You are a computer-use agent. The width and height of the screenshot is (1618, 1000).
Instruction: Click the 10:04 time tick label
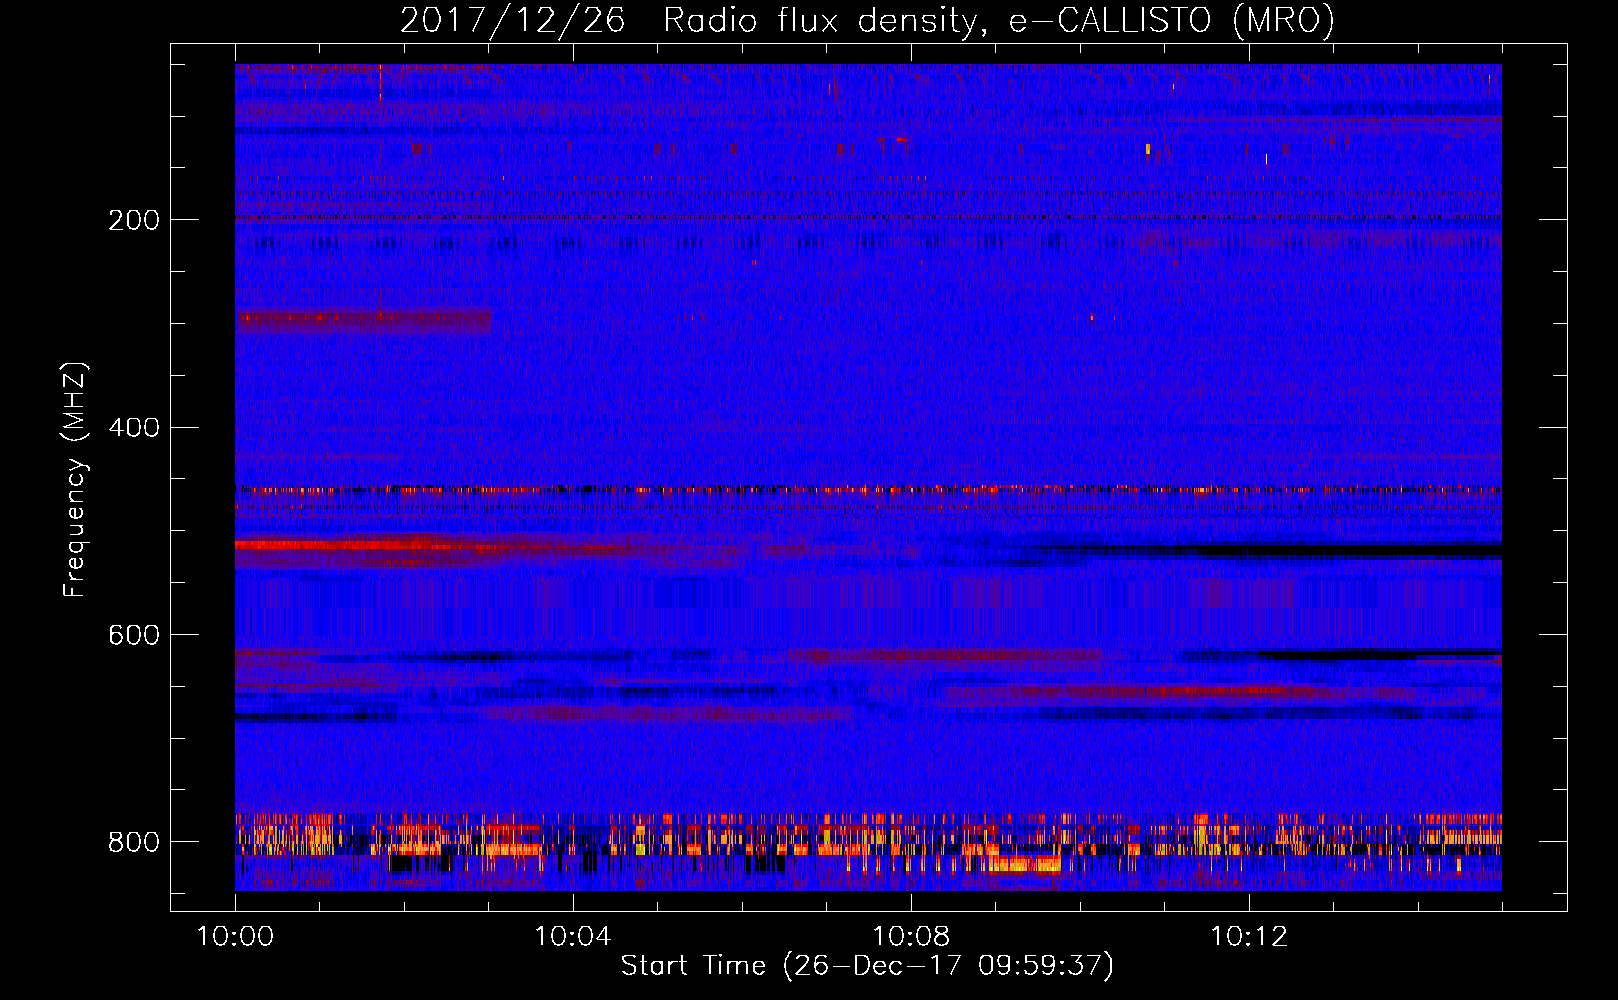[572, 937]
